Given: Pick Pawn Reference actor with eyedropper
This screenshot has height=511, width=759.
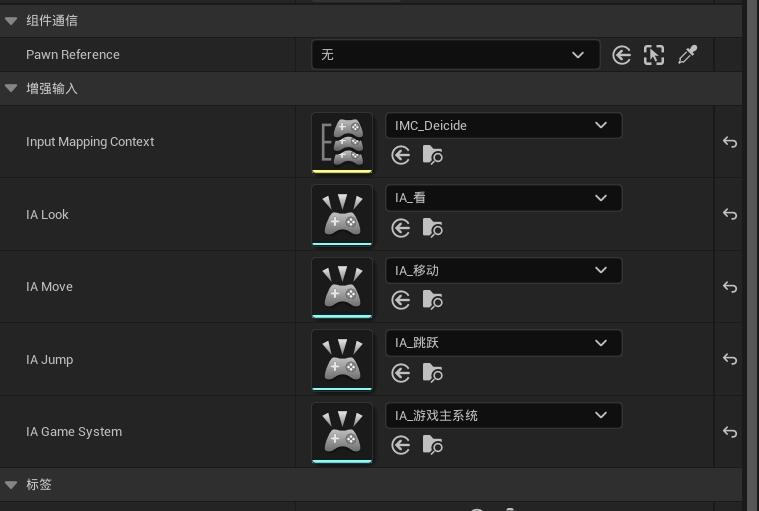Looking at the screenshot, I should [x=687, y=55].
